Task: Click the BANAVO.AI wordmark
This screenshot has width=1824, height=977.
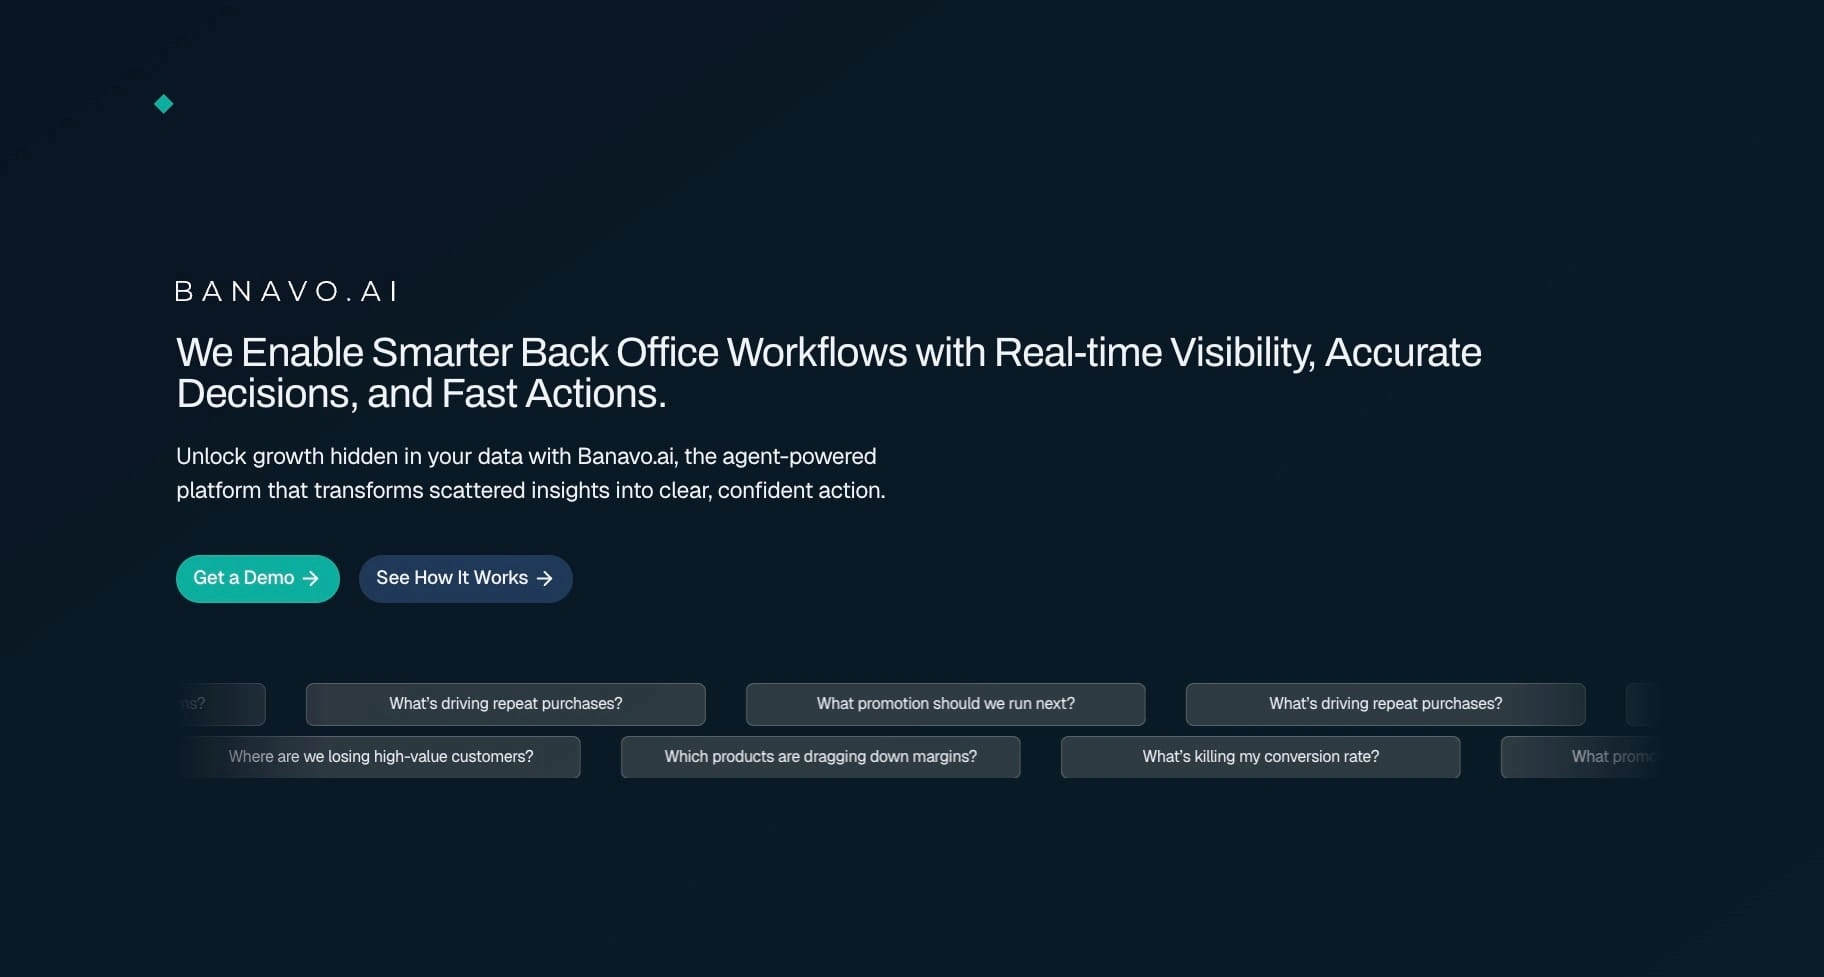Action: (286, 291)
